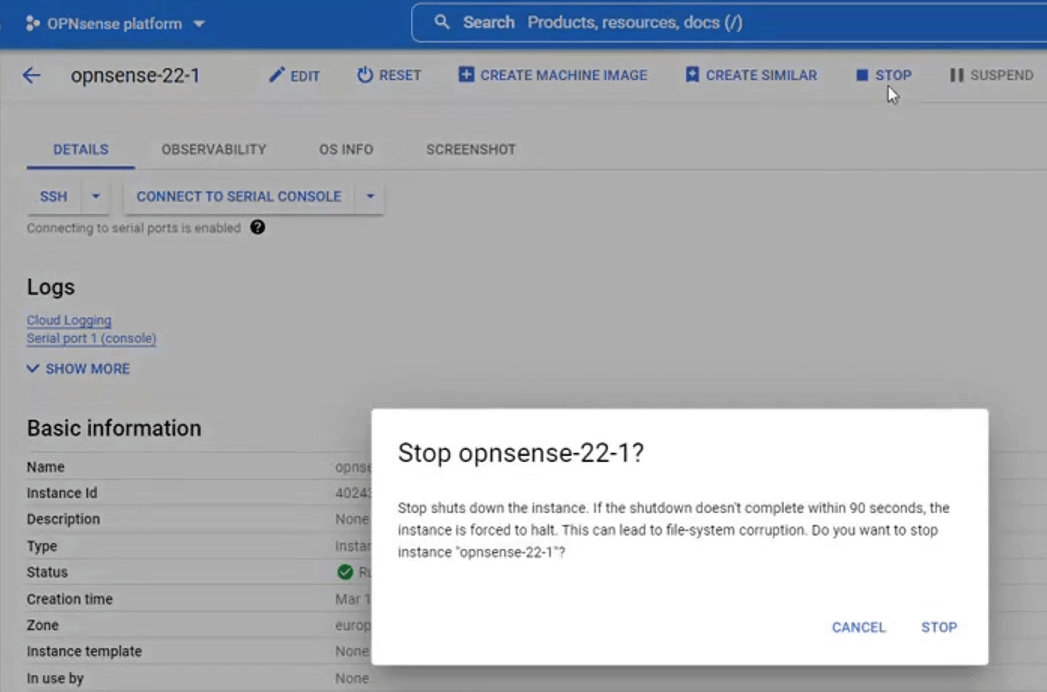Click the Description row label
This screenshot has height=692, width=1047.
click(63, 519)
